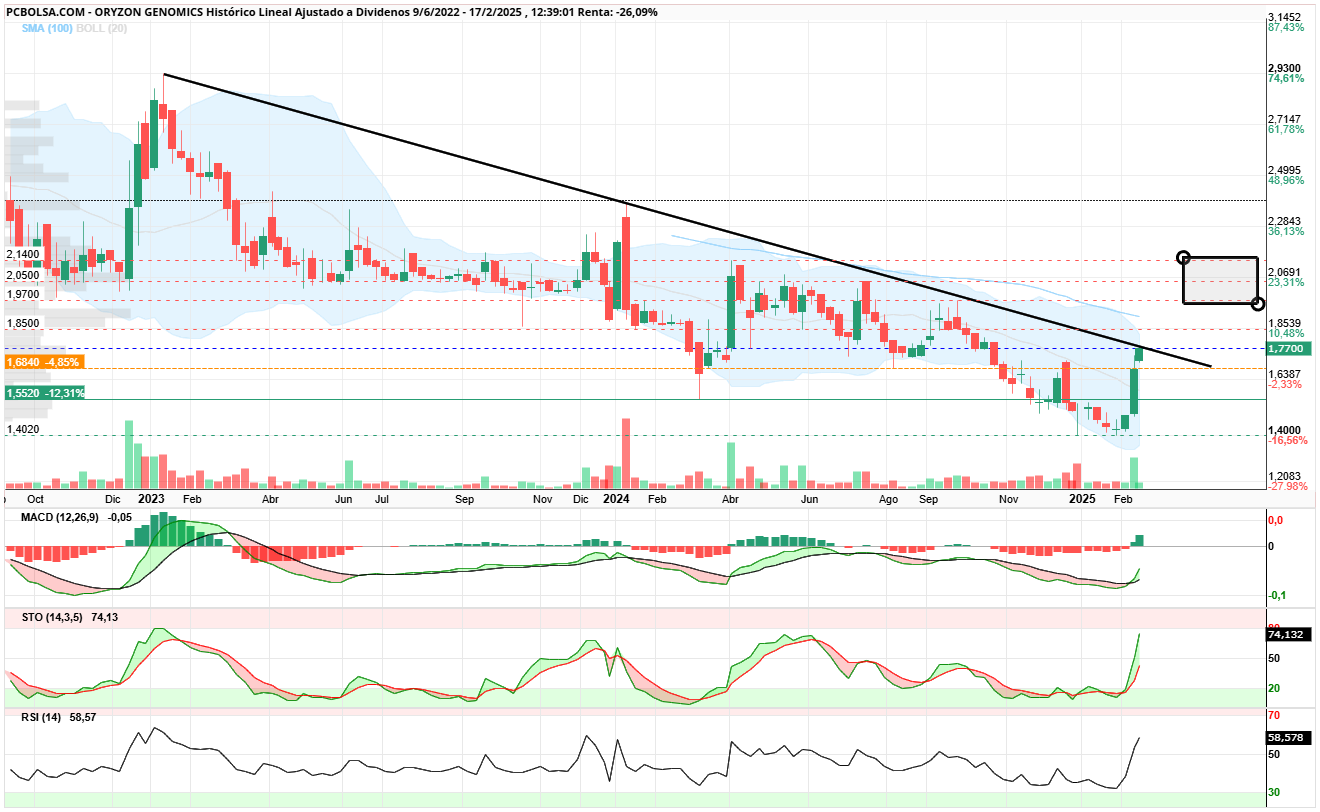Click the 74,132 stochastic value badge
Image resolution: width=1320 pixels, height=812 pixels.
1287,634
